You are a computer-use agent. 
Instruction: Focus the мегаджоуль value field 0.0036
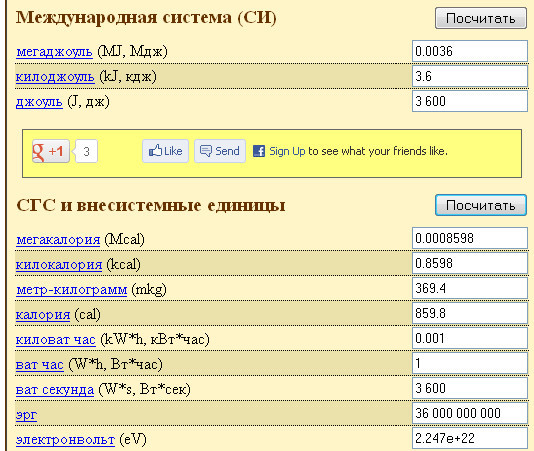[470, 51]
